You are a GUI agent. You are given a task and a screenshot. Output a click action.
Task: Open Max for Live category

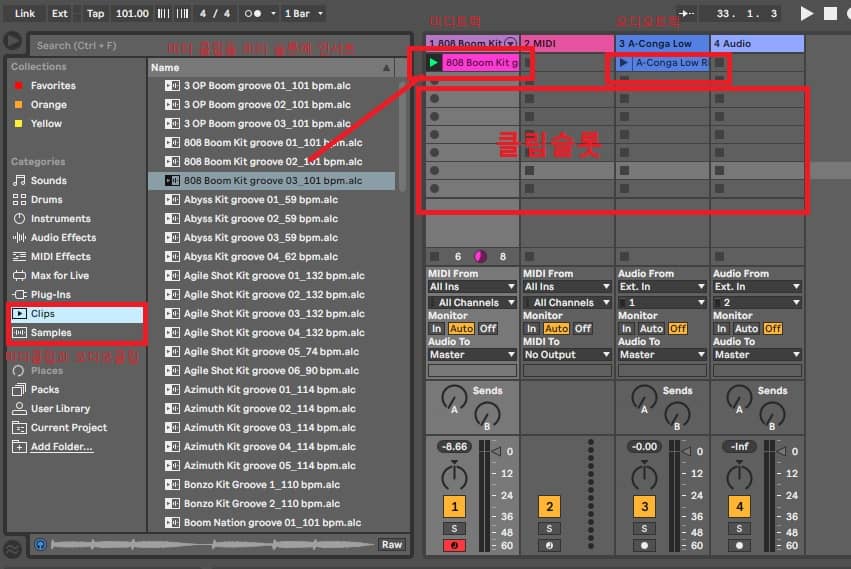(x=59, y=276)
